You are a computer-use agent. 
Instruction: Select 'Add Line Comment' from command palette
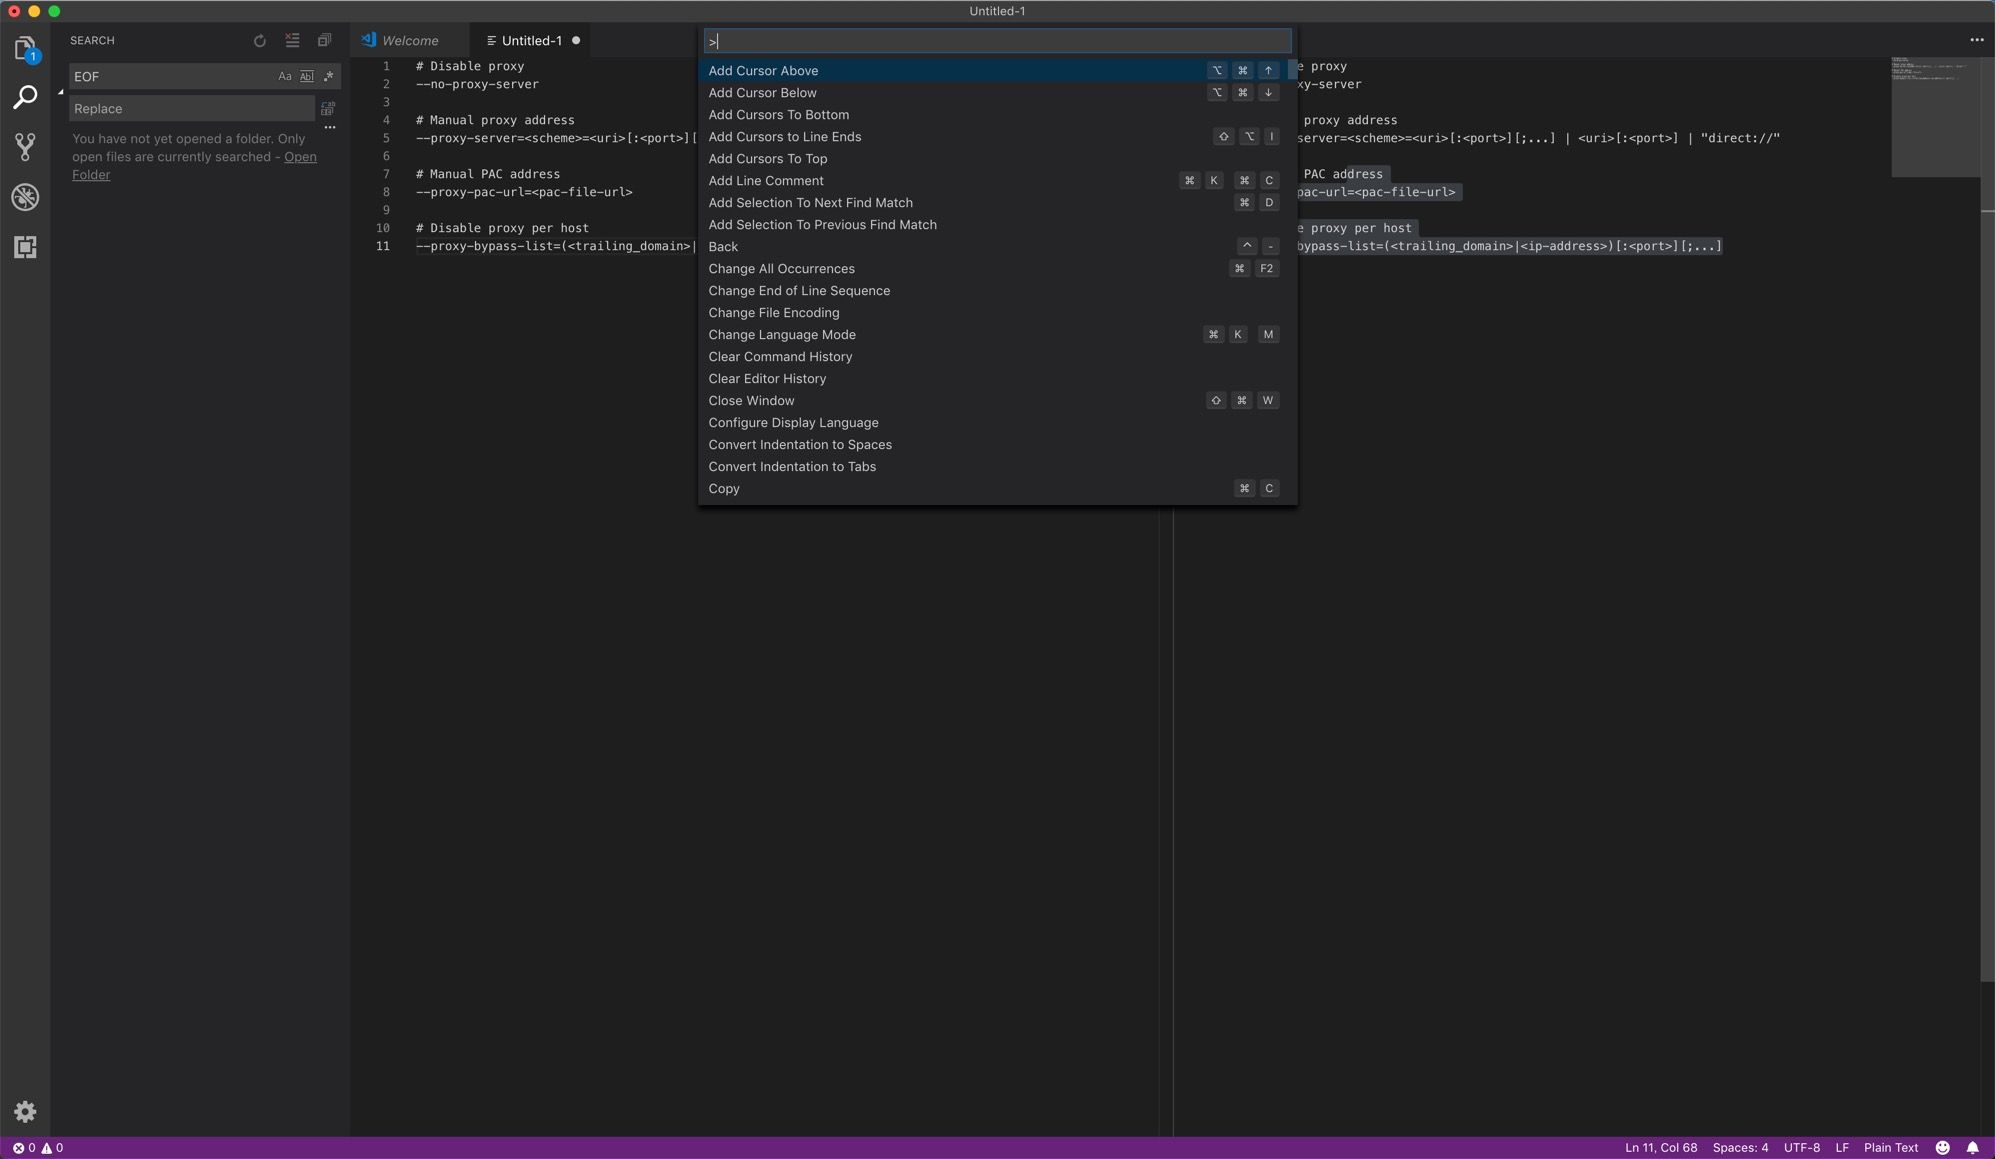tap(766, 181)
